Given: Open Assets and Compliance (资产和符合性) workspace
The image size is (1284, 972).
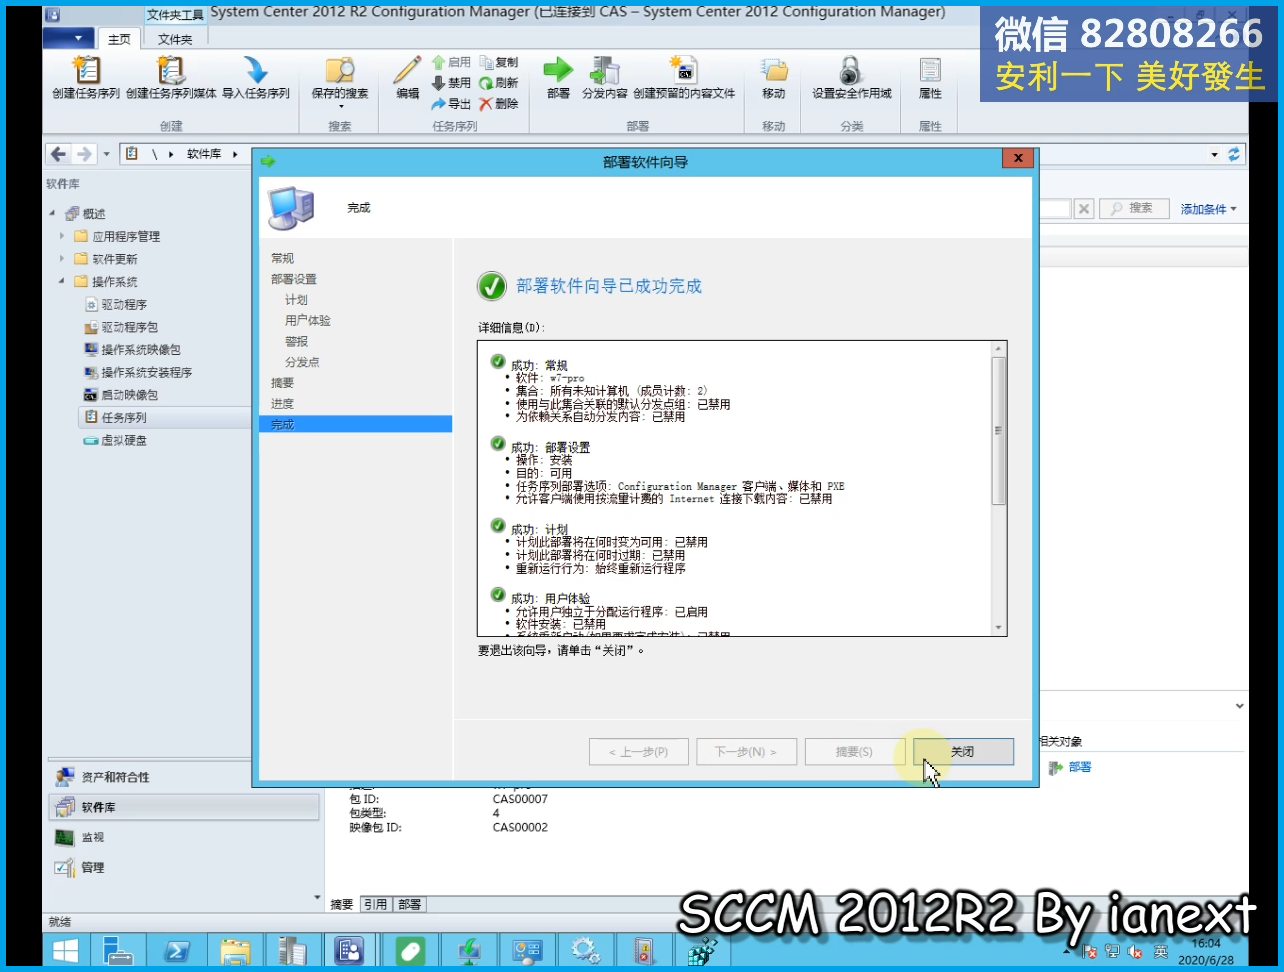Looking at the screenshot, I should click(184, 777).
